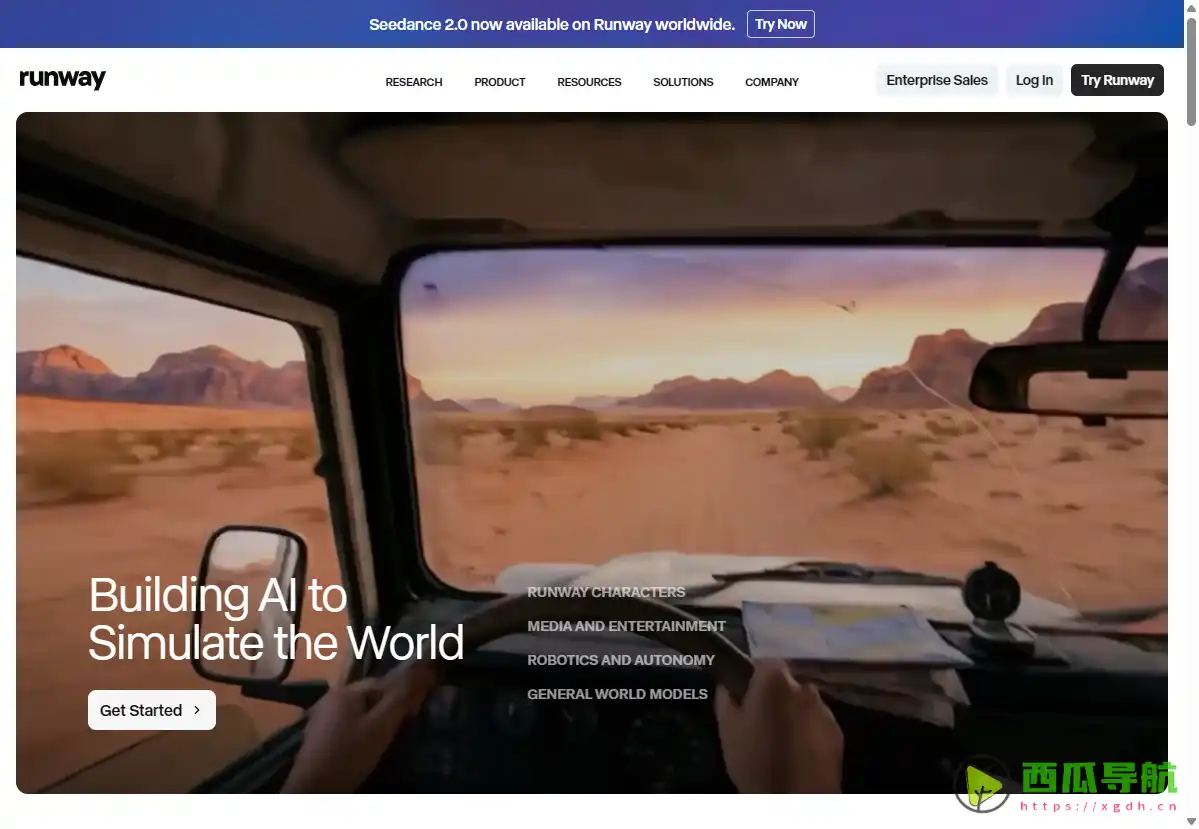This screenshot has height=829, width=1199.
Task: Open the Company navigation menu
Action: pos(771,82)
